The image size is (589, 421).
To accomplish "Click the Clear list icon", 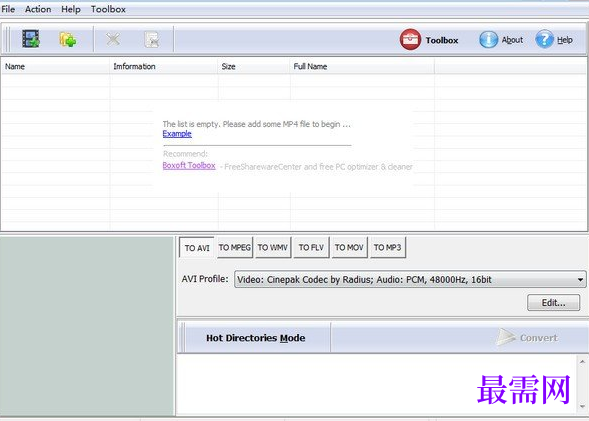I will click(x=152, y=39).
